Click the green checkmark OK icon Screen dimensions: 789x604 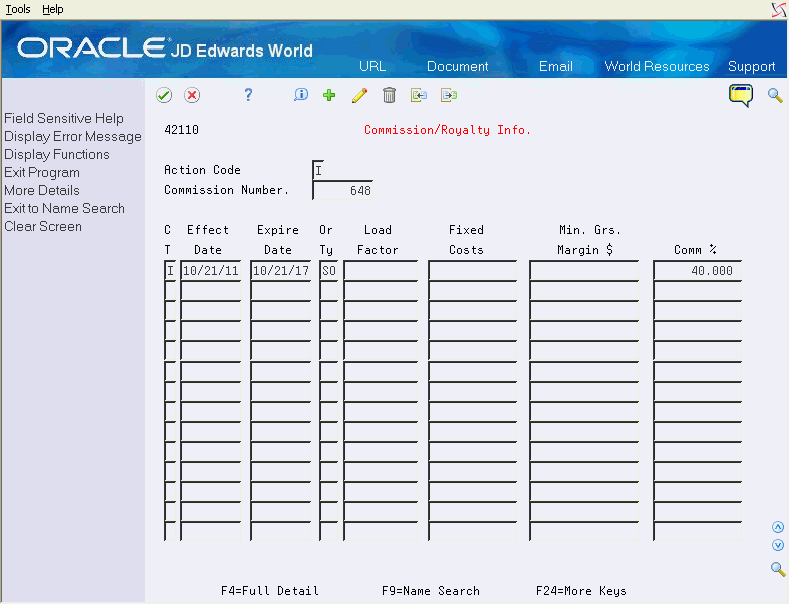point(164,95)
